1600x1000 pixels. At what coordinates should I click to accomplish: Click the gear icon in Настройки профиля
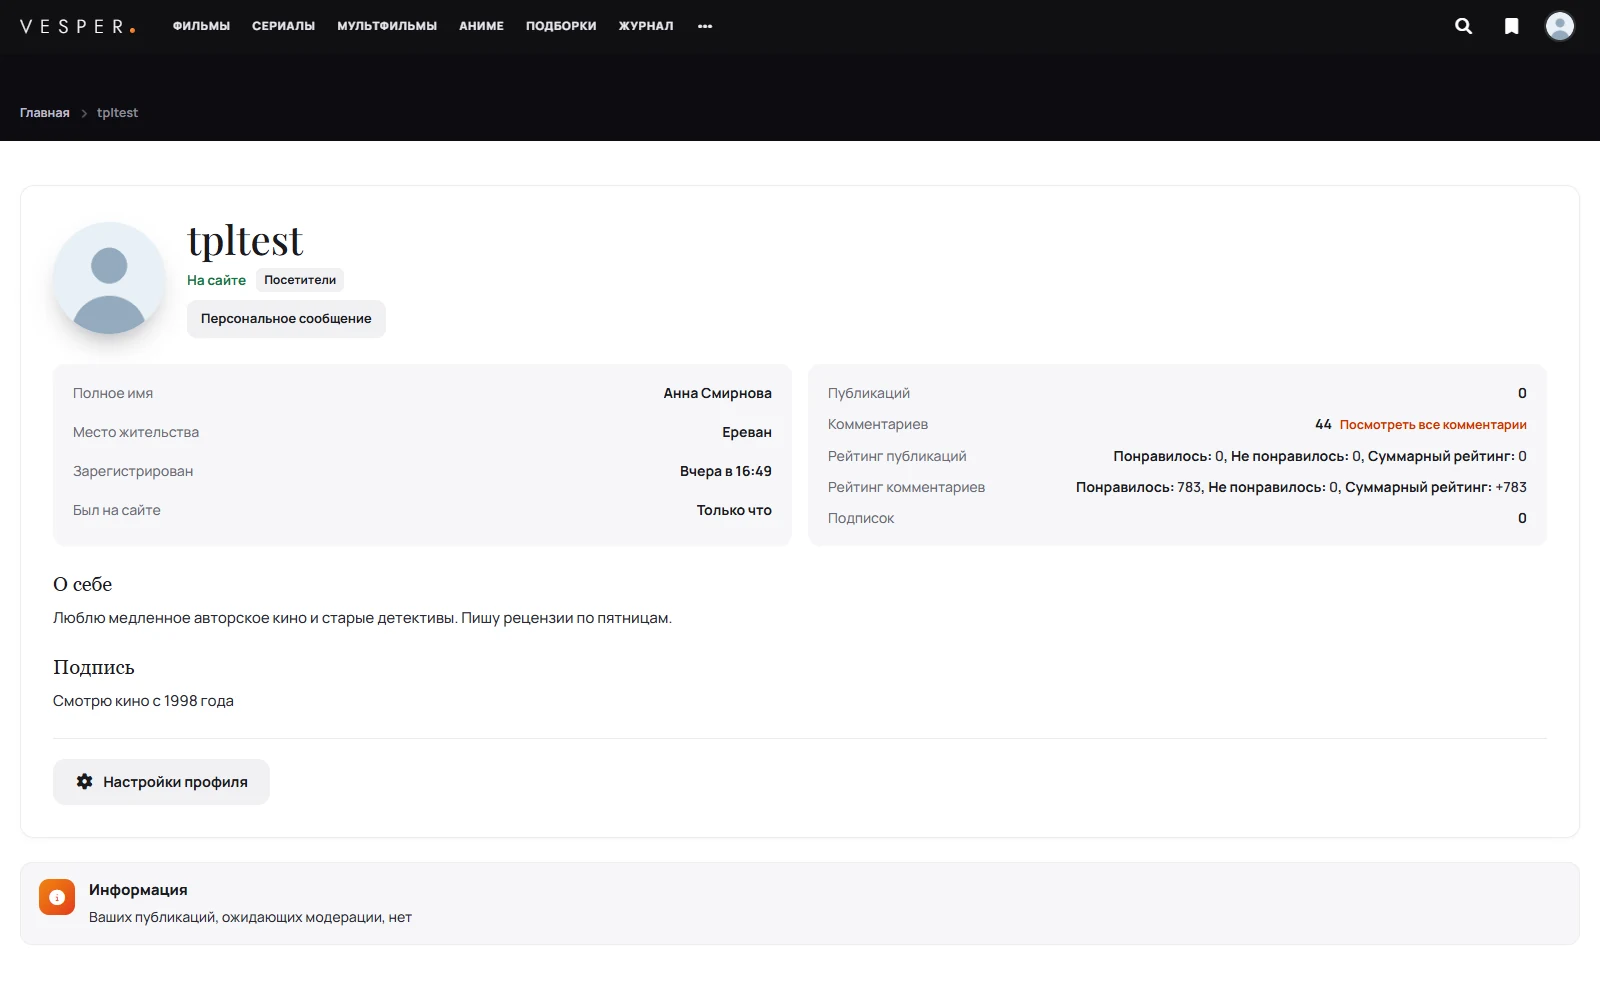click(85, 781)
